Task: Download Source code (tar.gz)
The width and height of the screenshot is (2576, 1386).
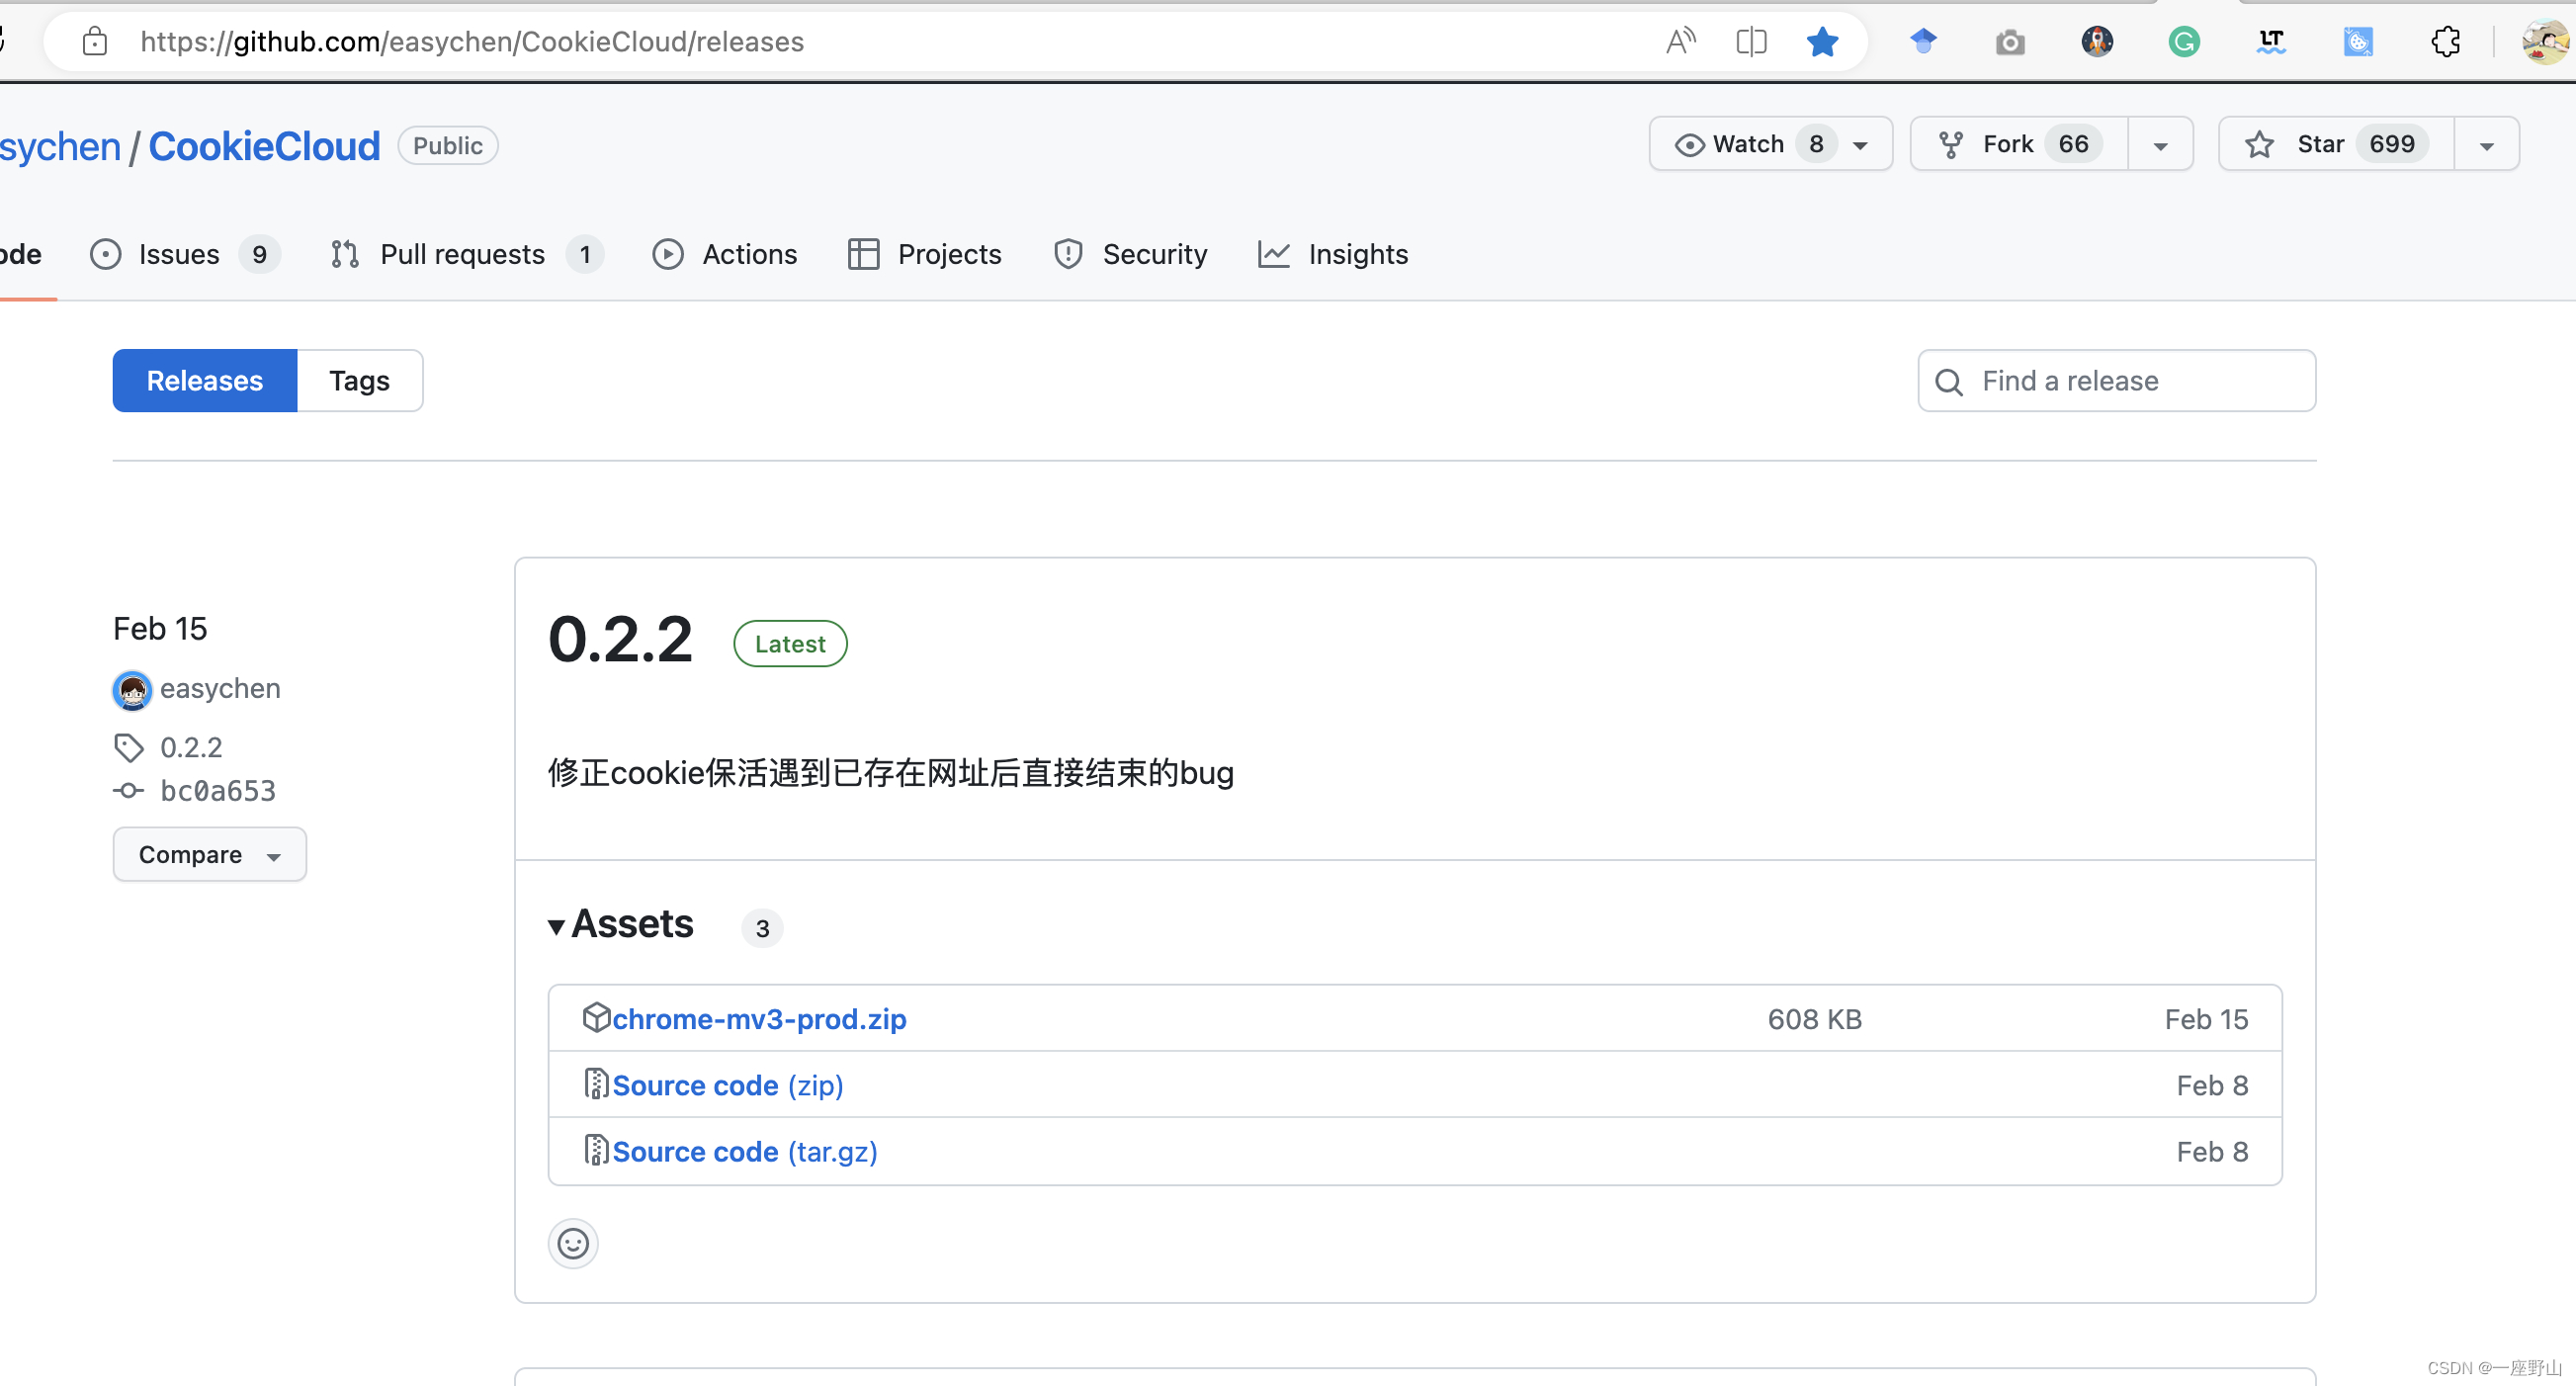Action: coord(745,1151)
